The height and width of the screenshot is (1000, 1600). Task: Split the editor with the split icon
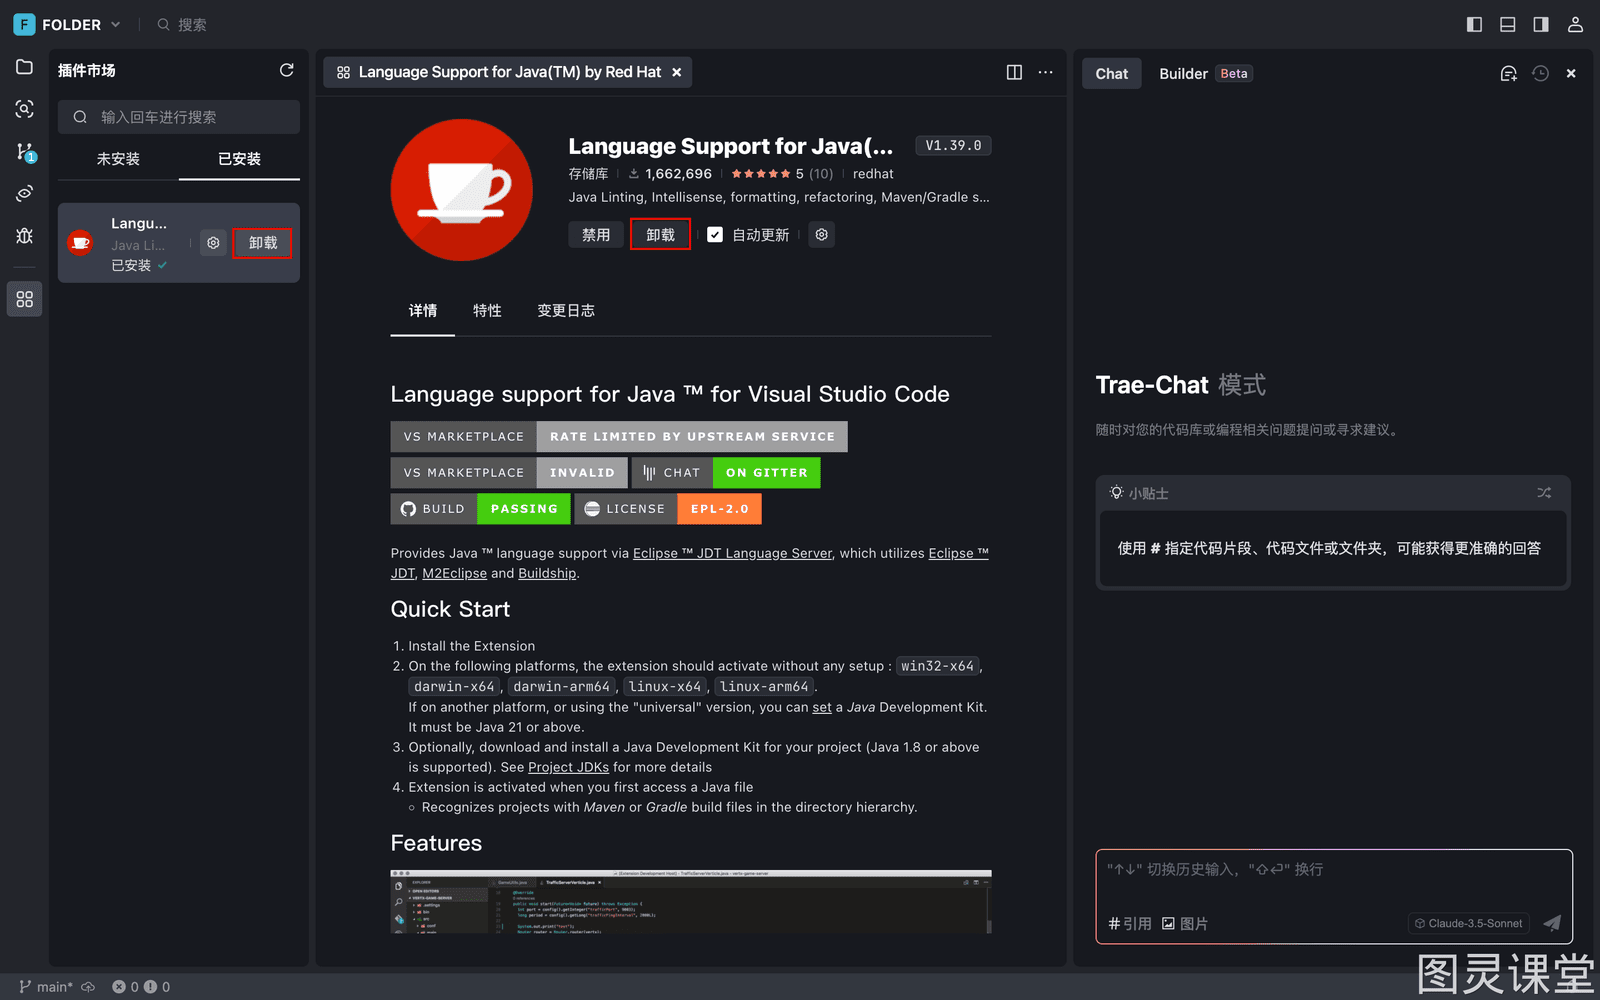1014,72
